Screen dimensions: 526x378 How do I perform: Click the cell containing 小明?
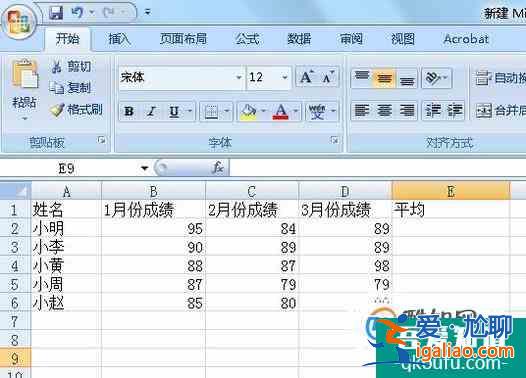66,229
